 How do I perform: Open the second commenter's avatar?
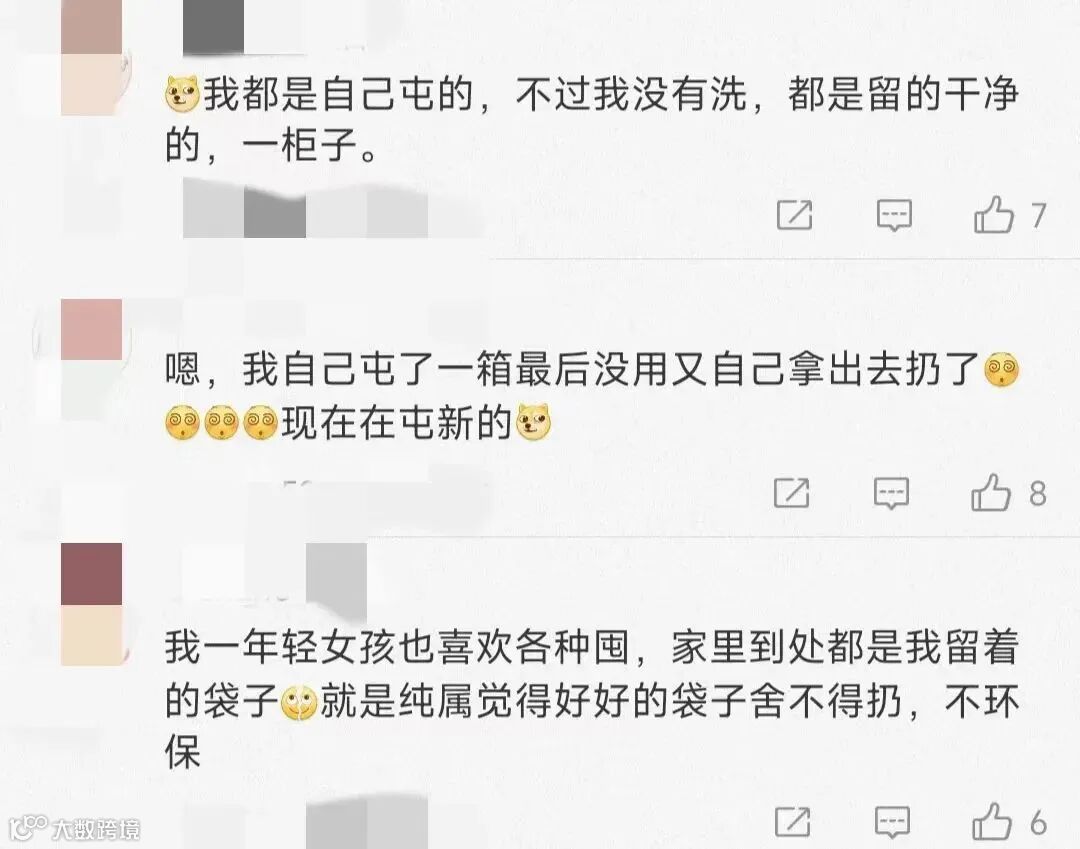tap(92, 359)
